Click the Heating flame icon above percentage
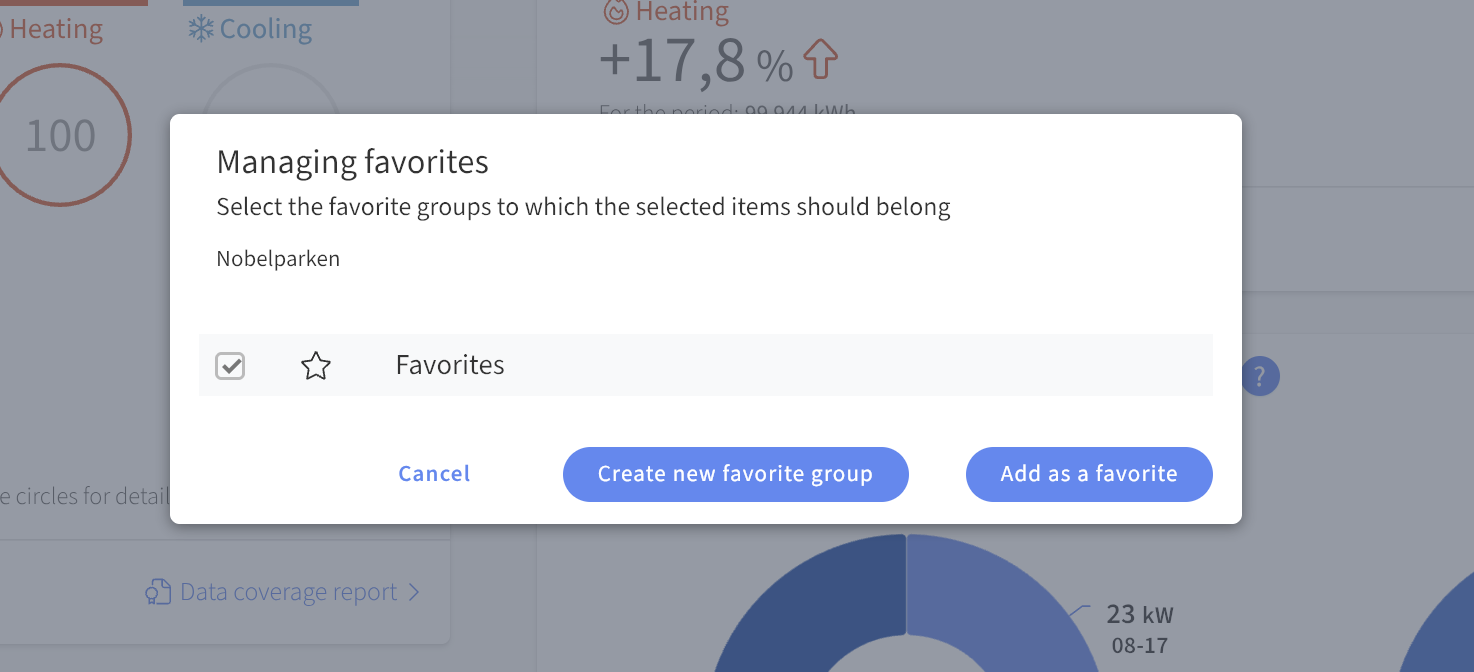Screen dimensions: 1474x672 coord(616,12)
